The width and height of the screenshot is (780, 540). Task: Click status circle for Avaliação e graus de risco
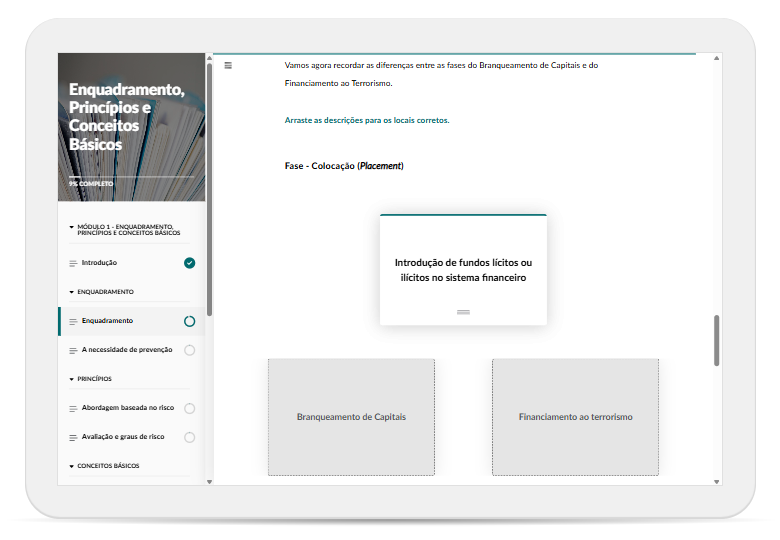pyautogui.click(x=190, y=437)
